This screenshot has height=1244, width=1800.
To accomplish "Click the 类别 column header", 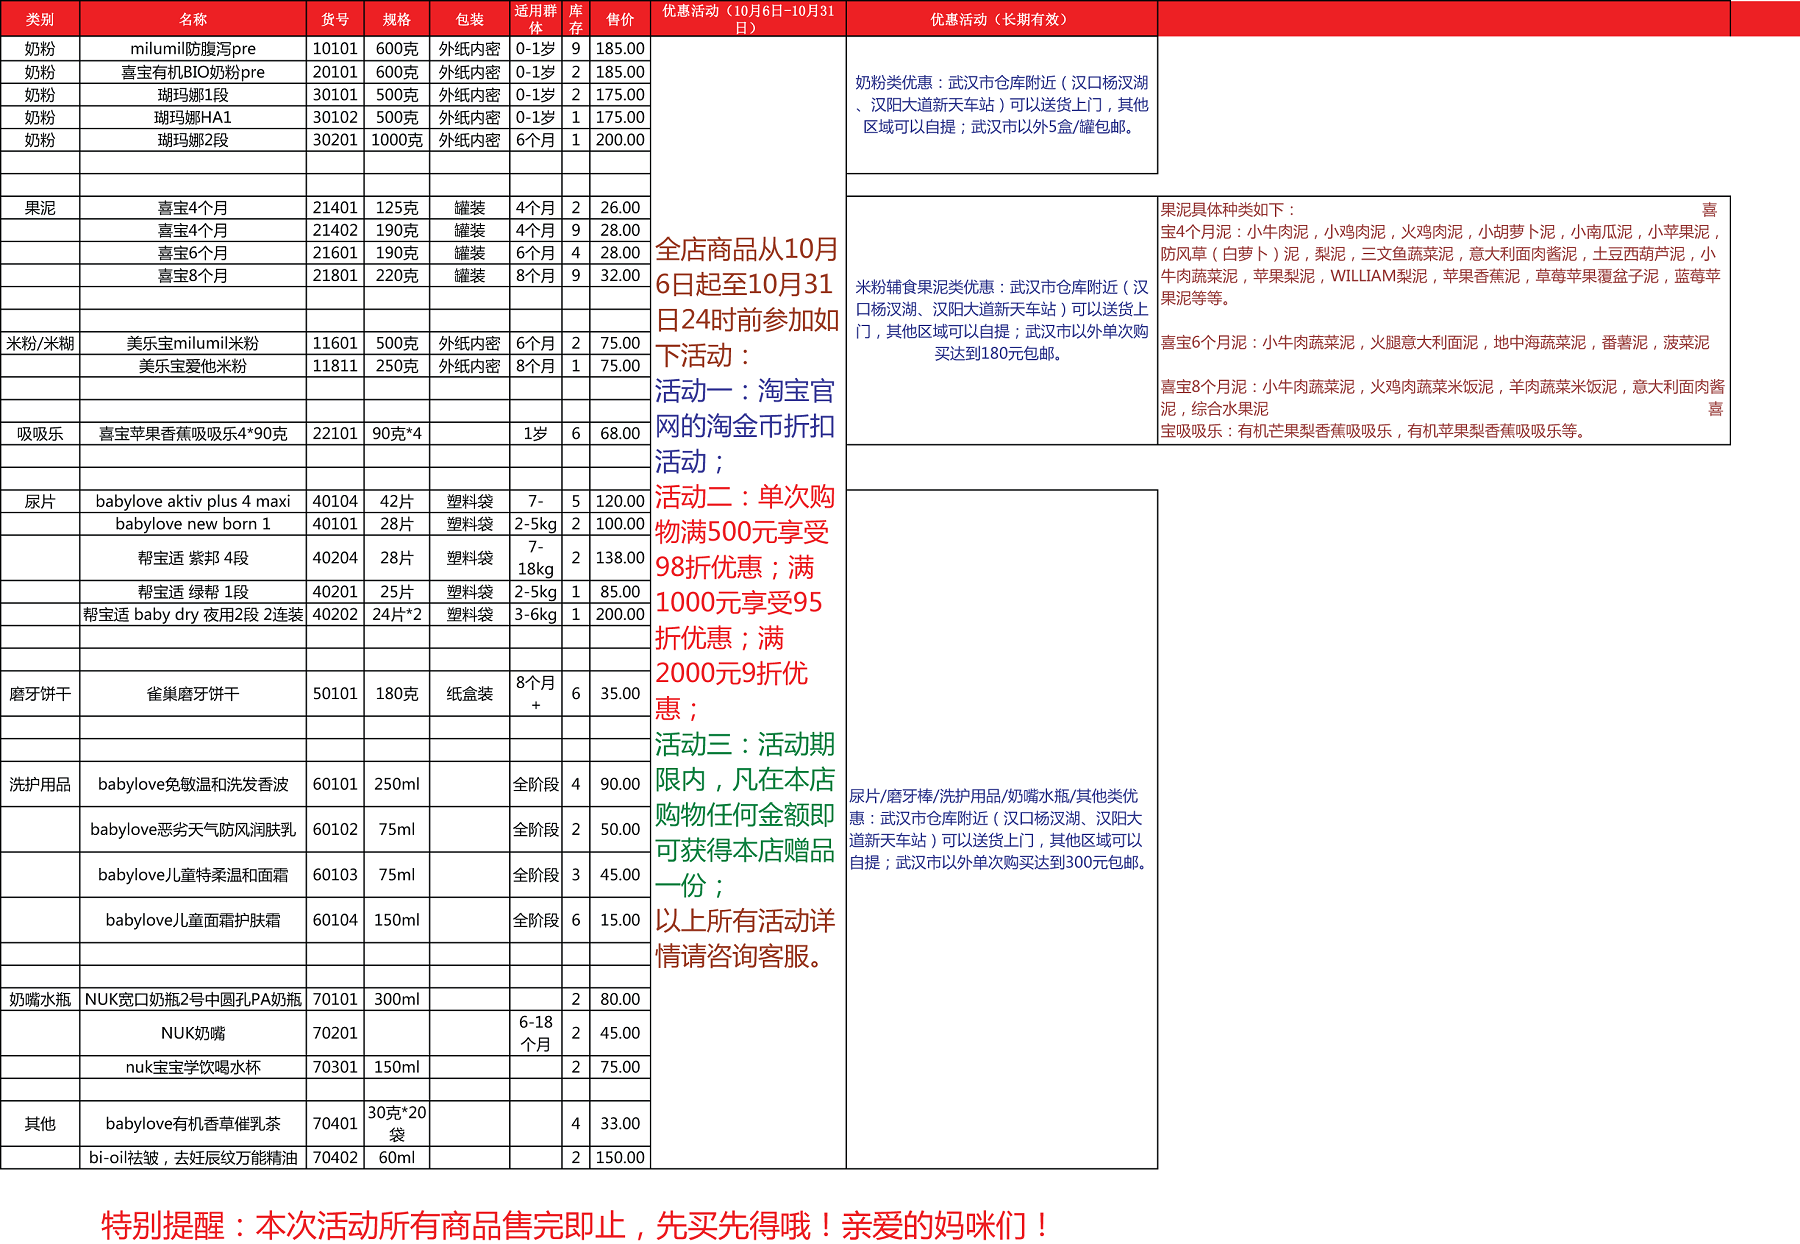I will pos(40,19).
